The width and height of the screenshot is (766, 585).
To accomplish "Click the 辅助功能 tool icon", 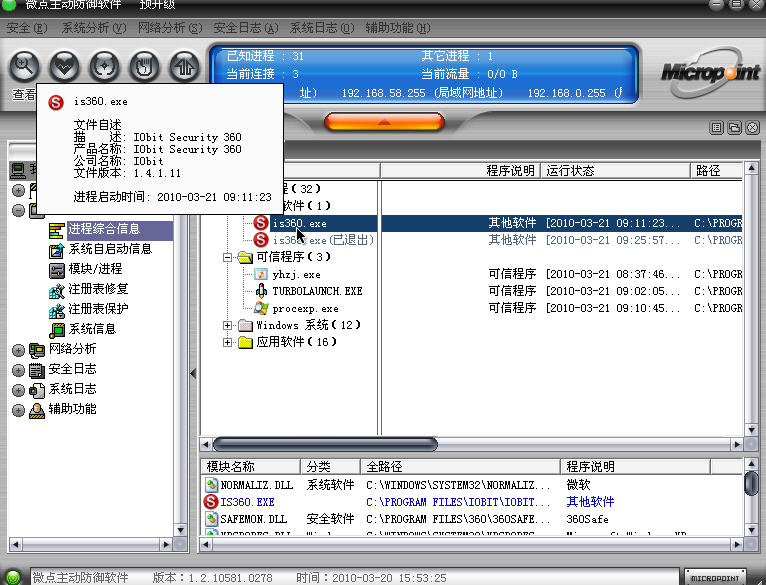I will point(37,411).
